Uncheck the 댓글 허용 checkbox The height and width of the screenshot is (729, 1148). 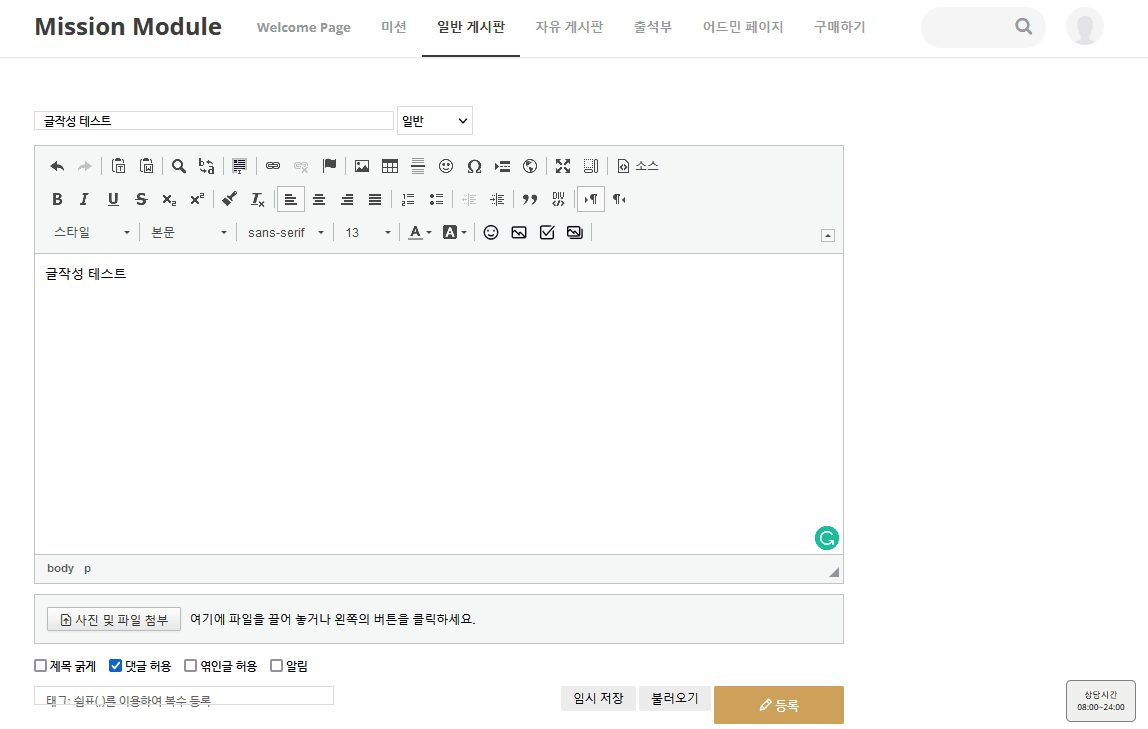click(115, 666)
